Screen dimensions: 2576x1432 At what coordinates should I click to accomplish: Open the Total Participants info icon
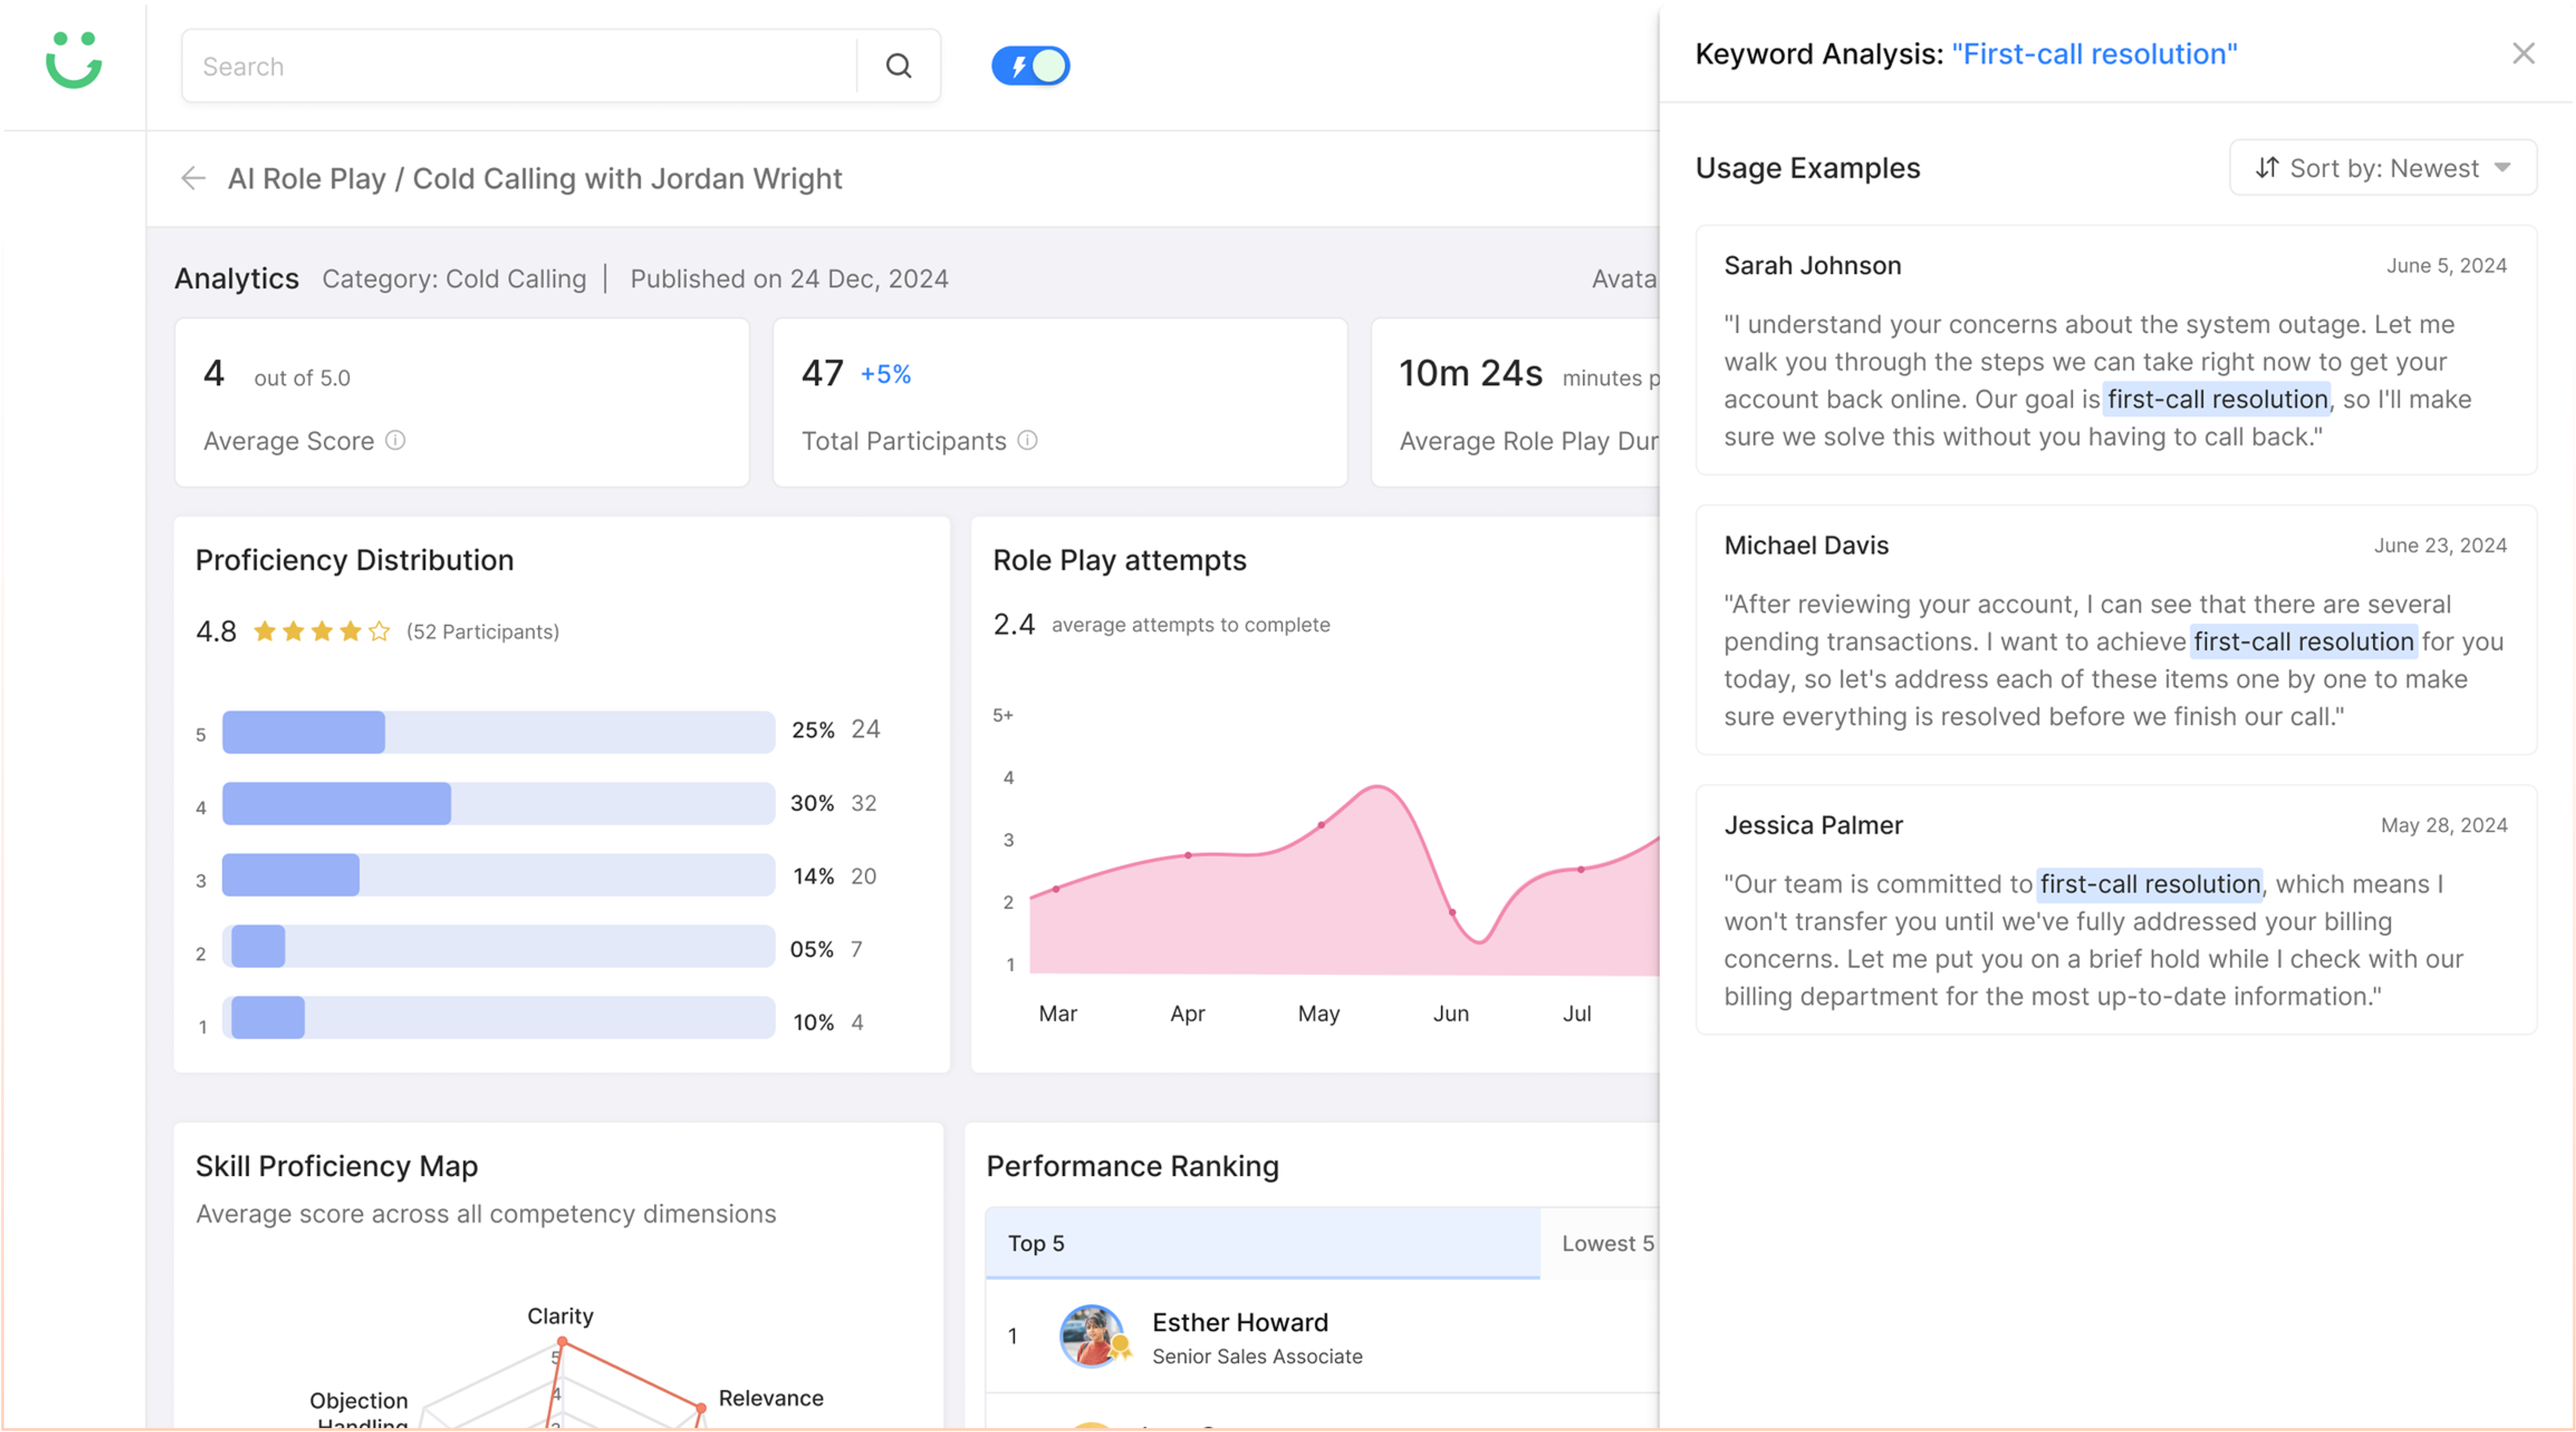click(x=1028, y=440)
